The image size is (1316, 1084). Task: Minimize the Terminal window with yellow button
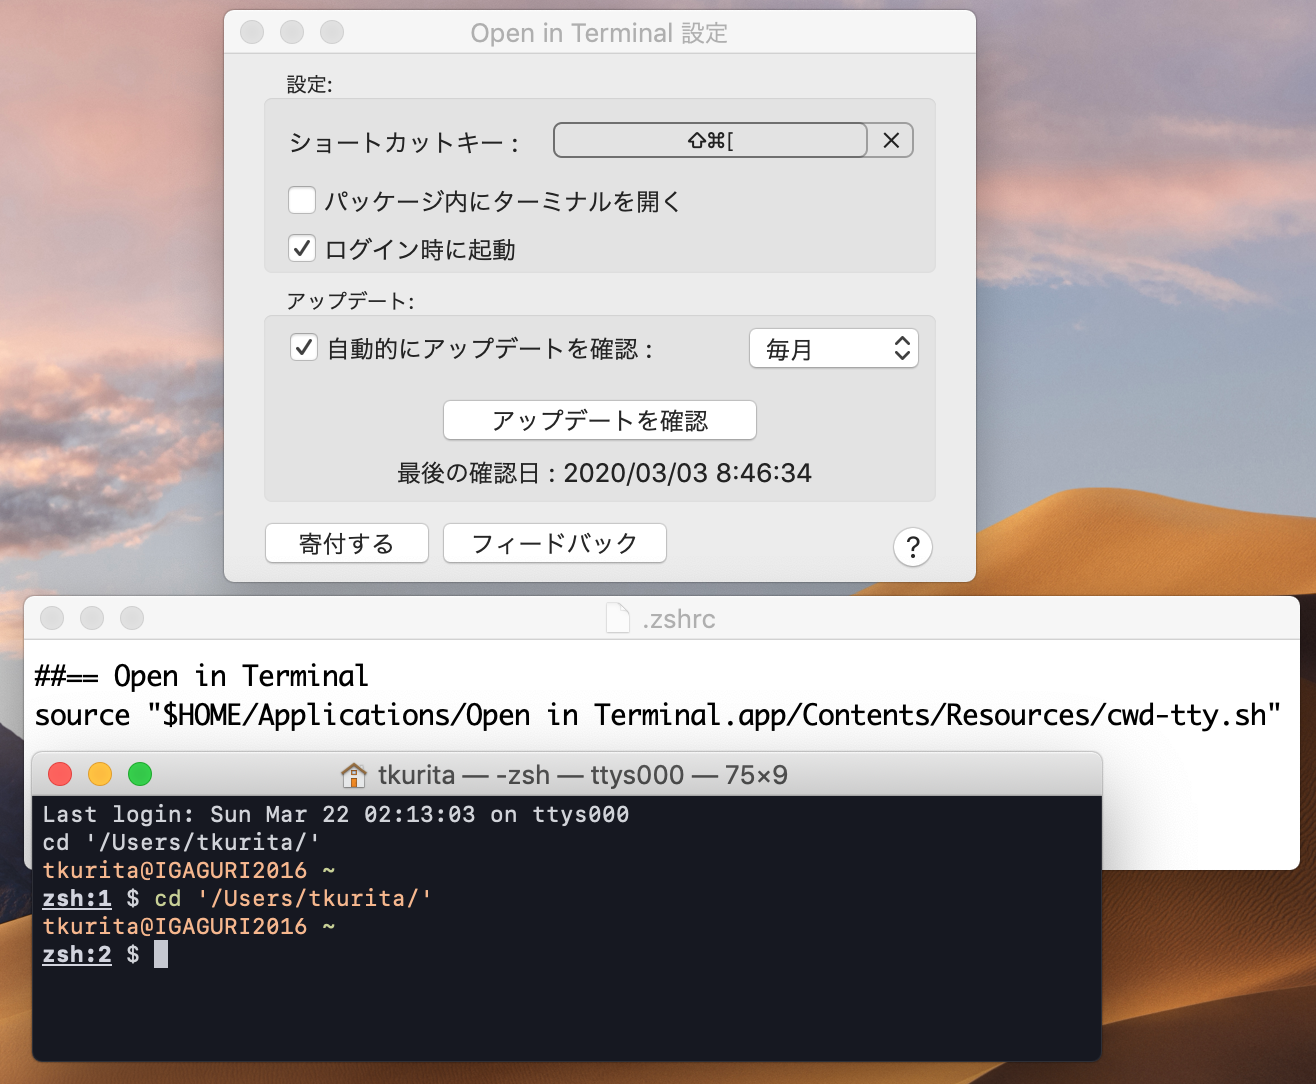point(100,774)
